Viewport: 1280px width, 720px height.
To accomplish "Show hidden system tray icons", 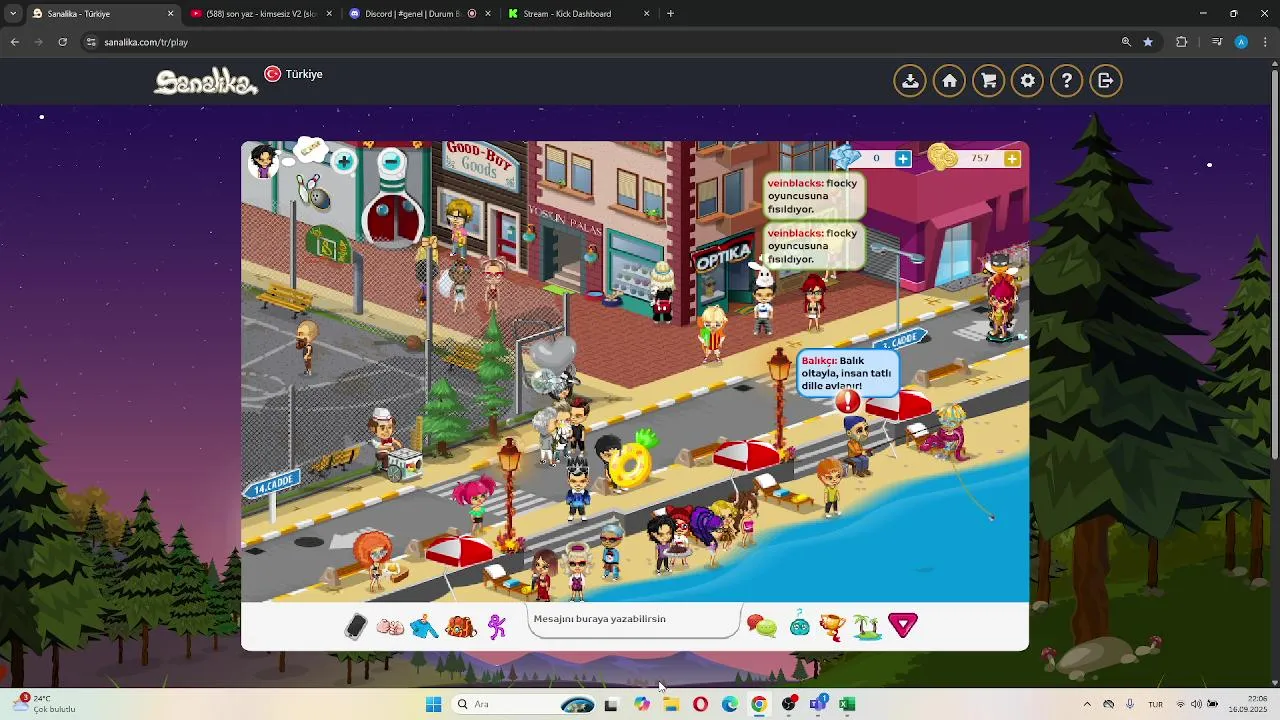I will click(1087, 704).
